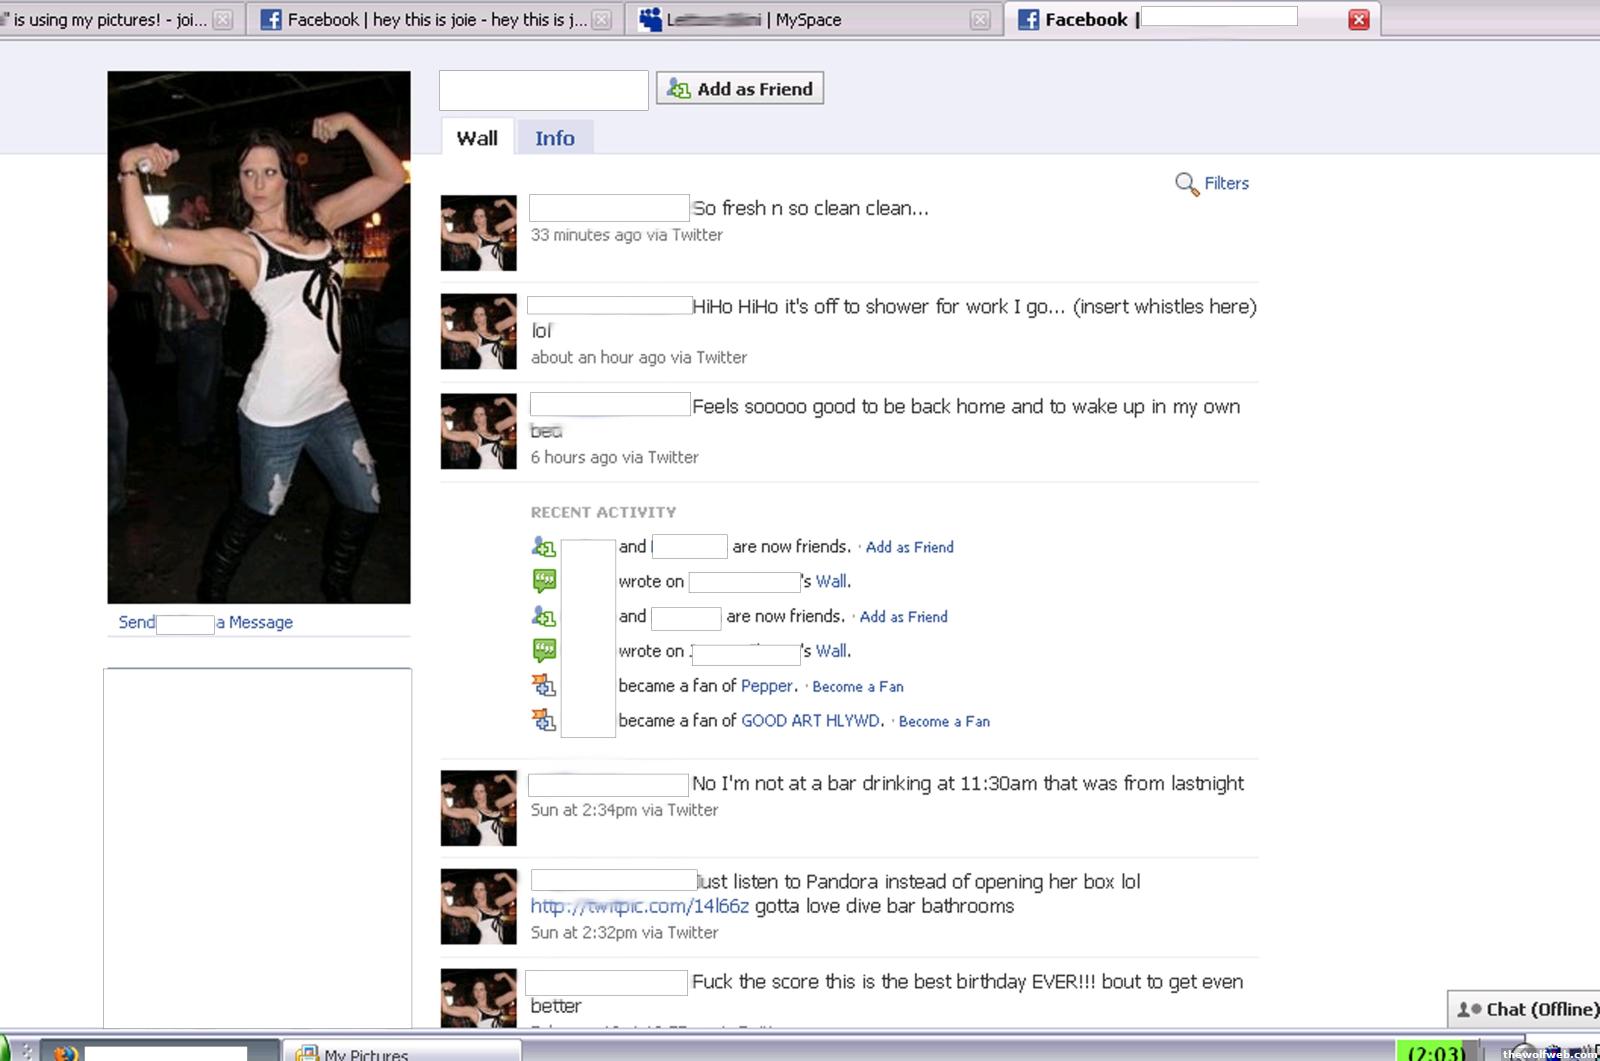Click the magnifier icon beside Filters
Screen dimensions: 1600x1061
click(1186, 184)
